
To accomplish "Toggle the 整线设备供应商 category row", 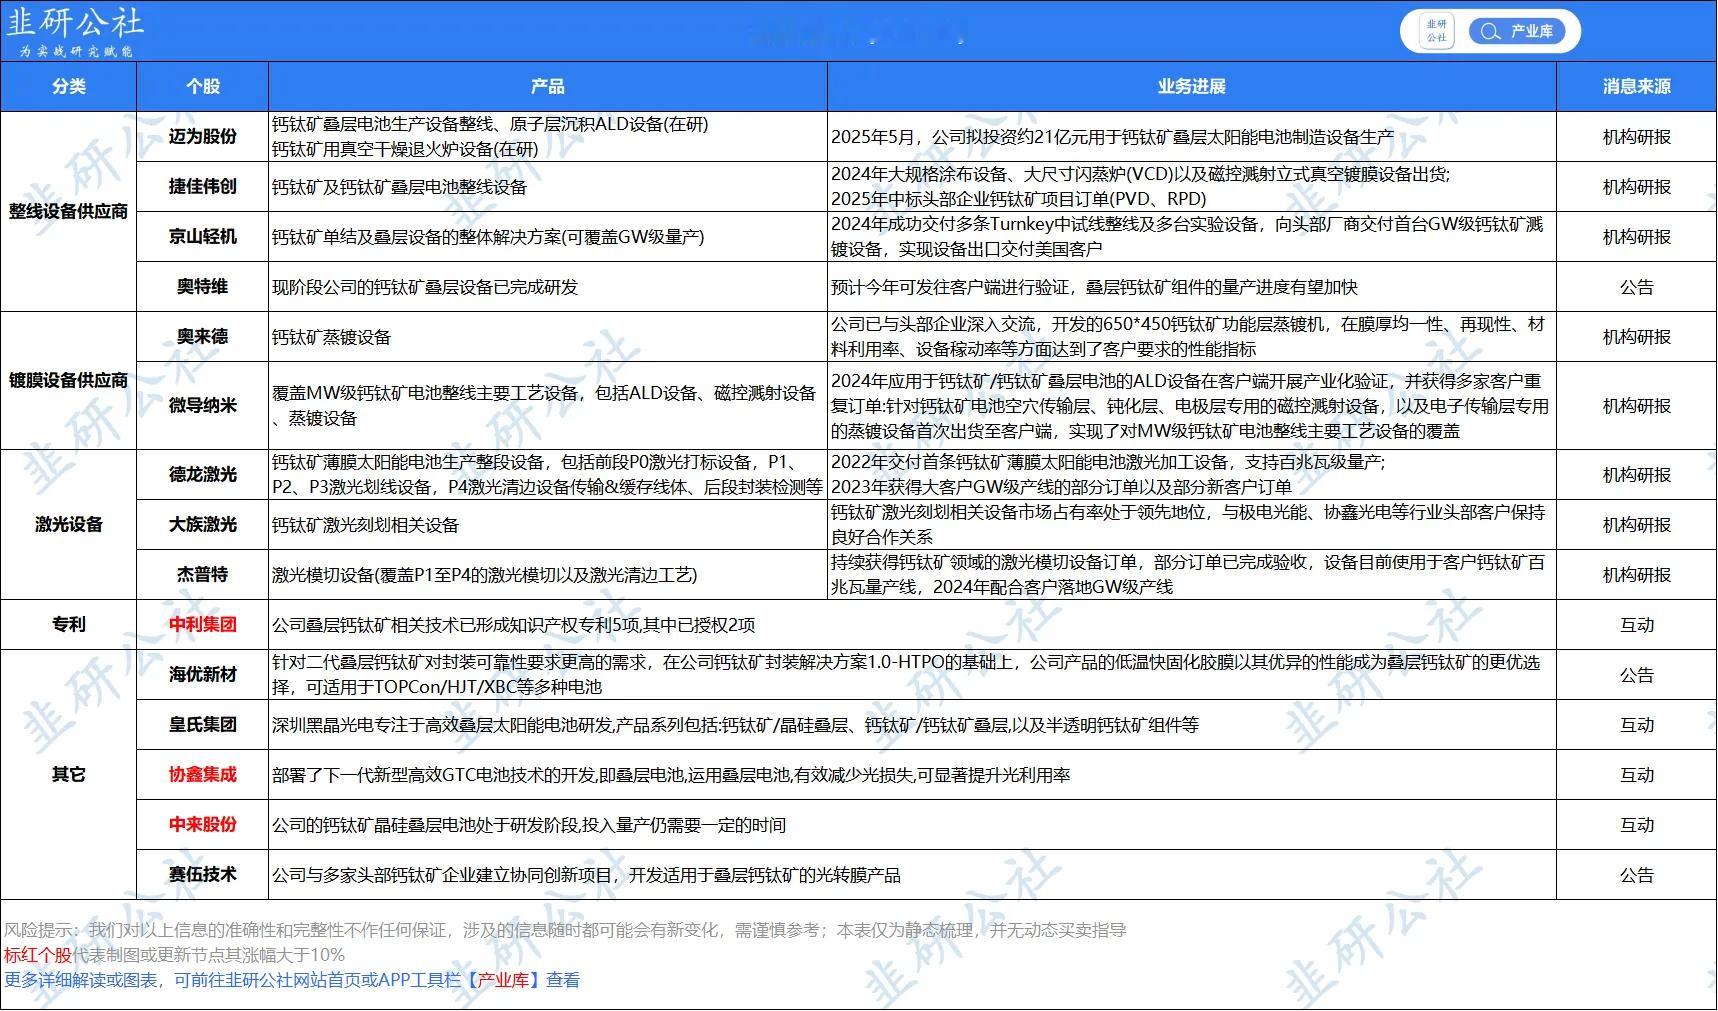I will 68,211.
